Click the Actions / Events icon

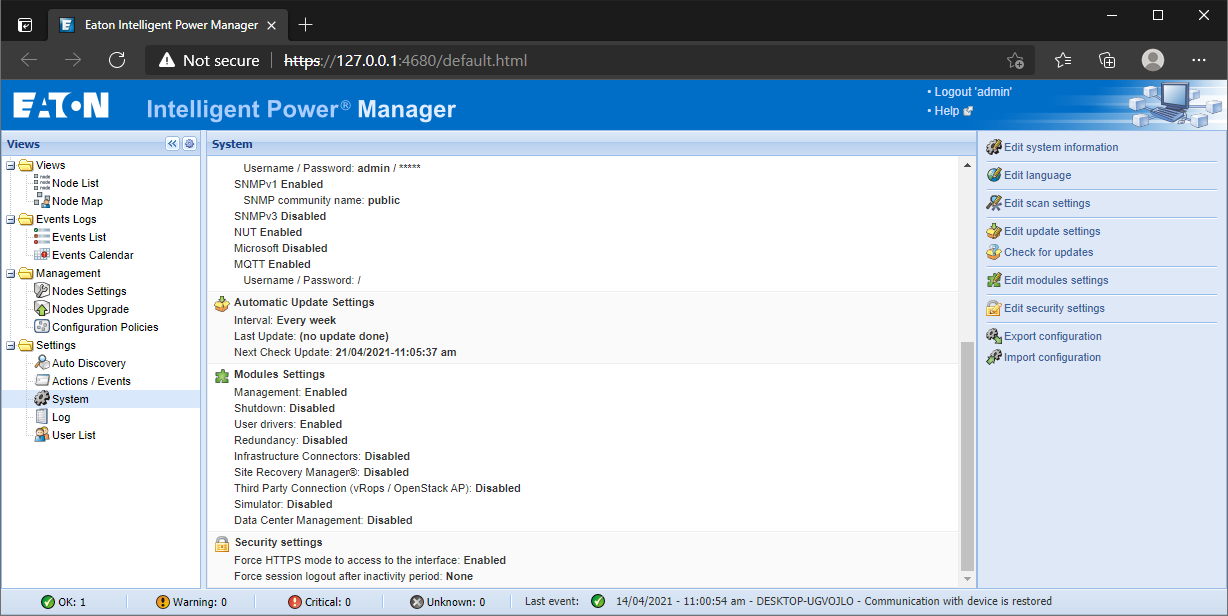[42, 381]
